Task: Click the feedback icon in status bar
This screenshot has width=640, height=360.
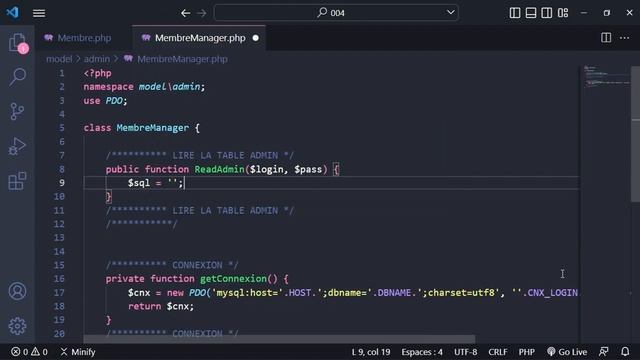Action: (604, 352)
